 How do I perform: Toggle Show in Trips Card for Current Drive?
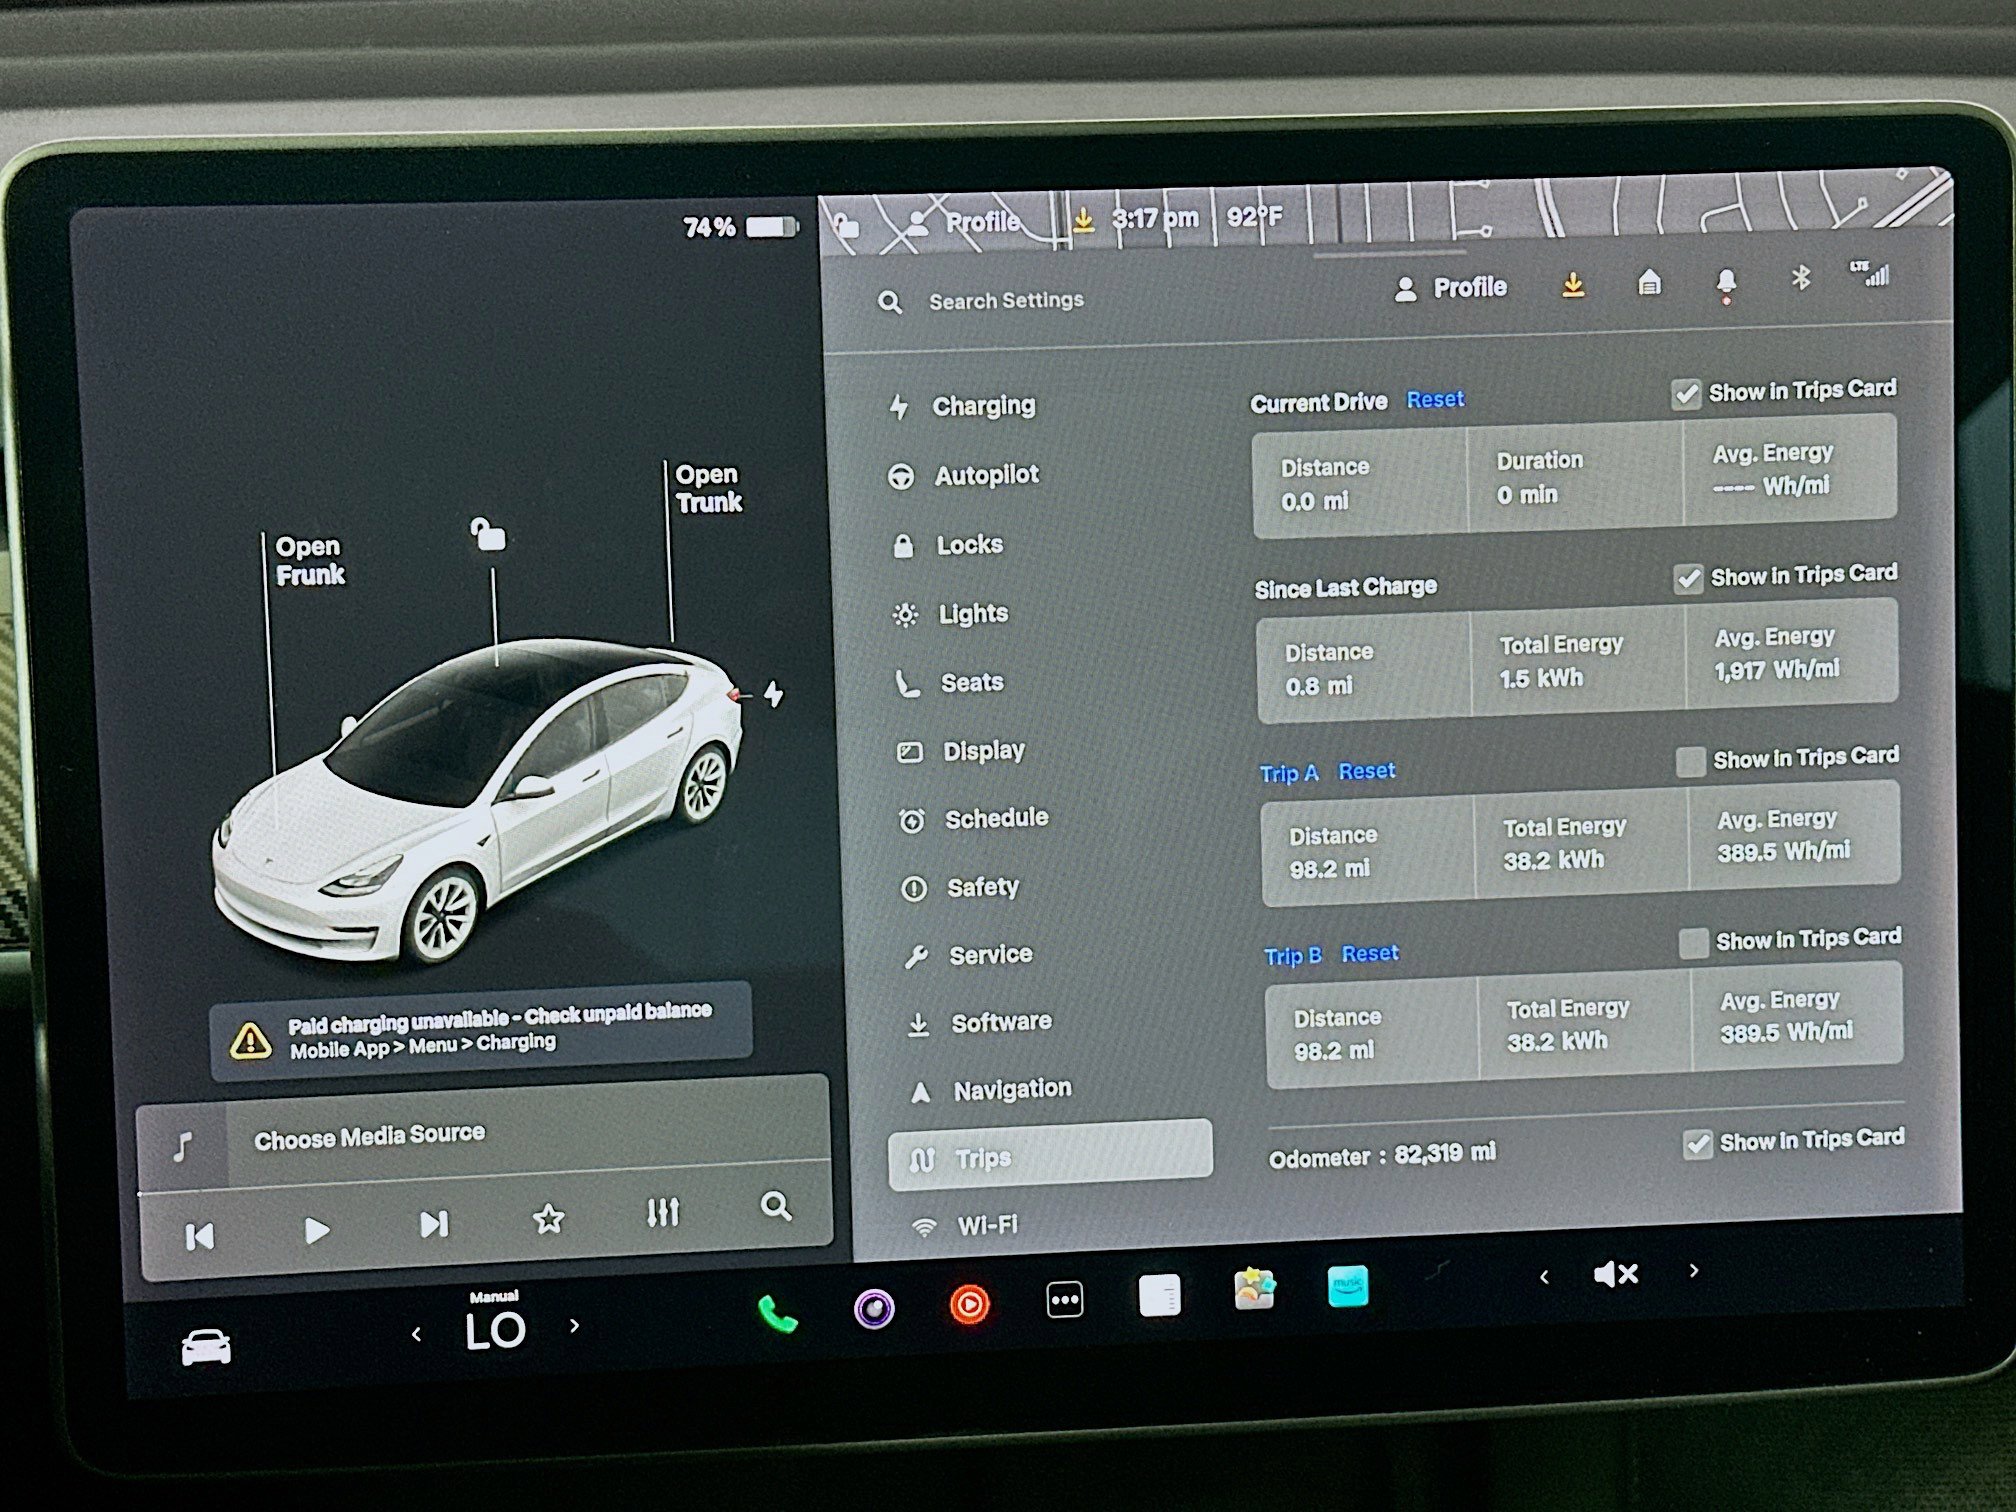pyautogui.click(x=1686, y=394)
